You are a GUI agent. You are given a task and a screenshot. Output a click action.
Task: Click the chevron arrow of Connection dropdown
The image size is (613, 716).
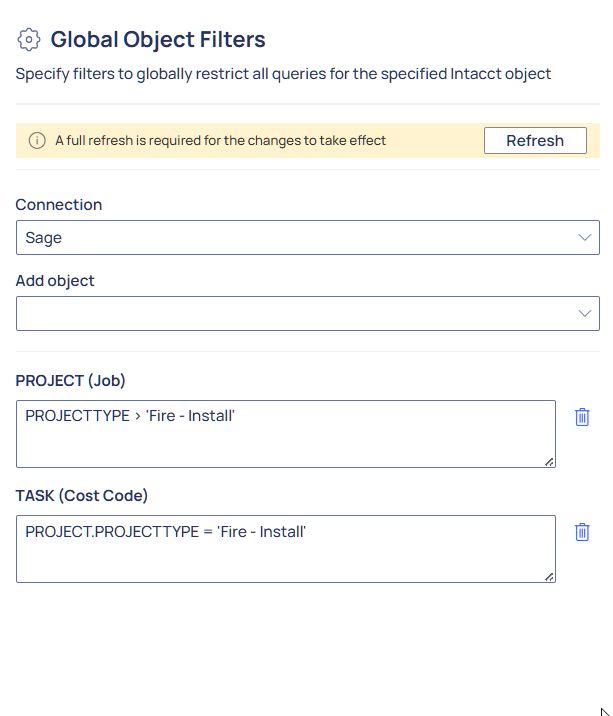tap(584, 237)
